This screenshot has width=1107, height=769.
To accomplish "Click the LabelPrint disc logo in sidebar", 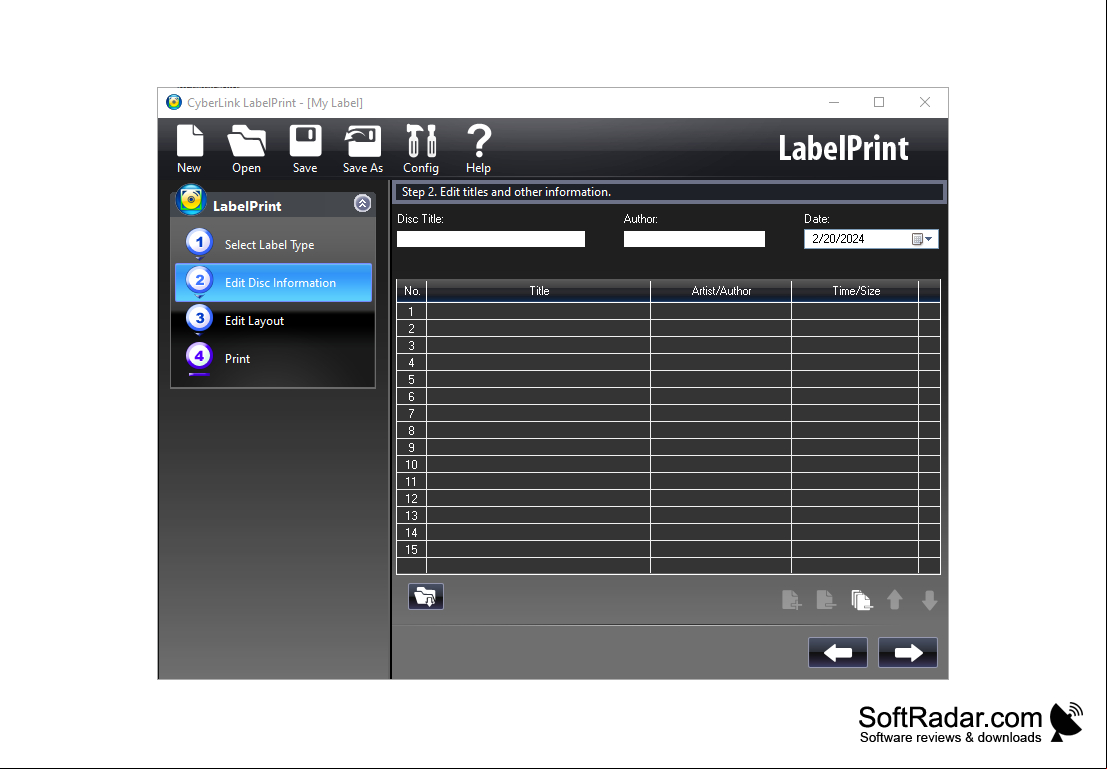I will click(x=191, y=200).
